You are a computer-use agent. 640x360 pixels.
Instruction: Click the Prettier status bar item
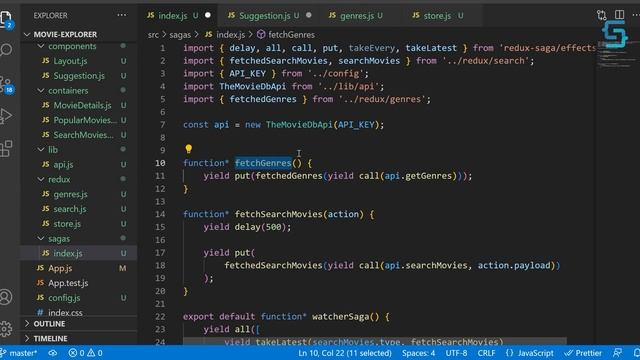click(x=583, y=353)
